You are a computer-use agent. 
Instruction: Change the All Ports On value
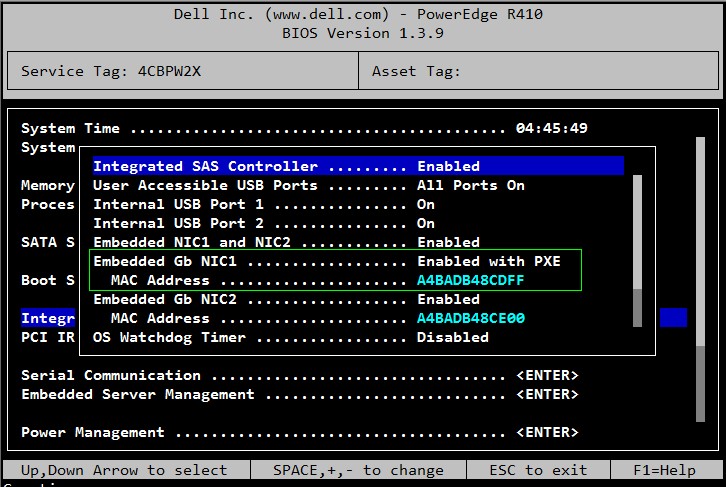tap(471, 185)
